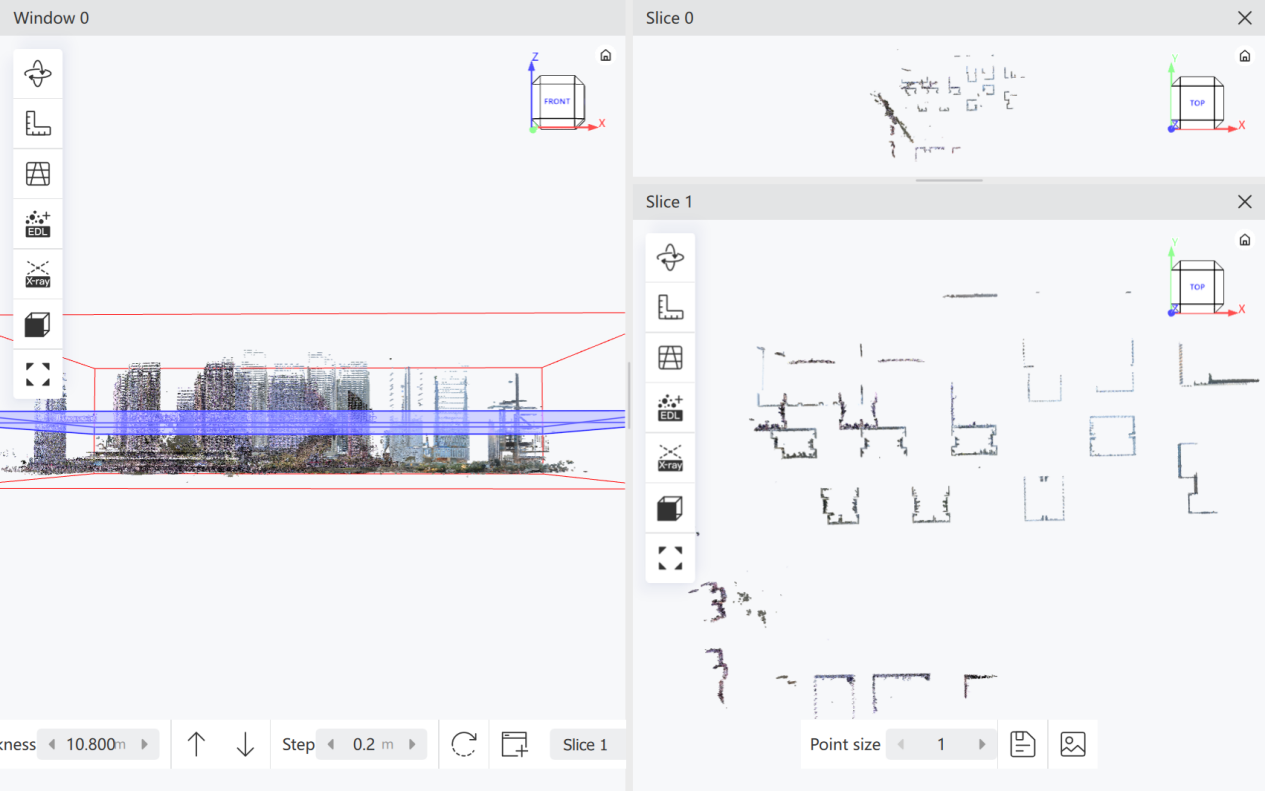Move the slice up with the up arrow
Viewport: 1265px width, 791px height.
tap(196, 744)
